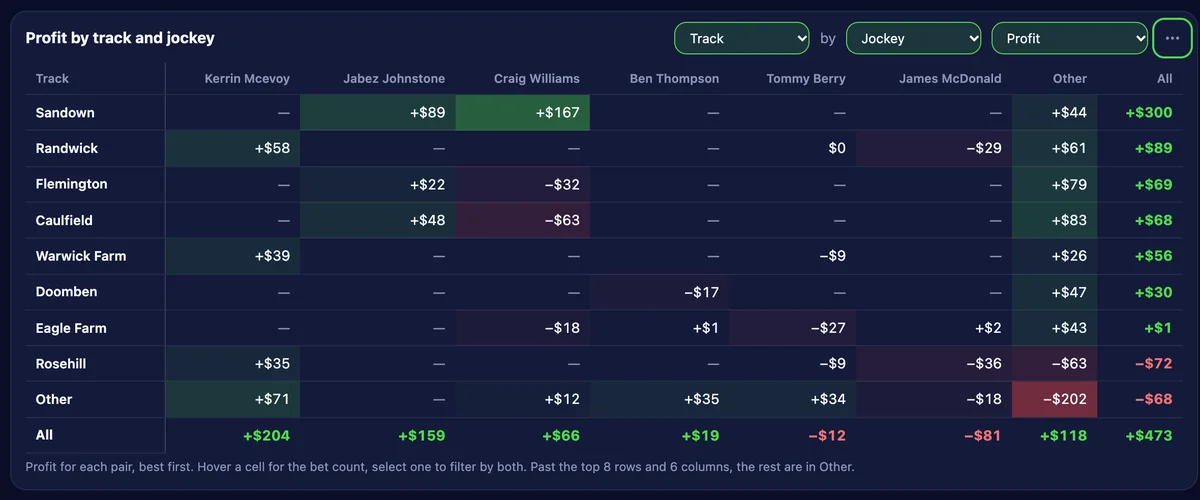Select the Eagle Farm / James McDonald +$2 cell
Screen dimensions: 1200x500
click(x=935, y=328)
